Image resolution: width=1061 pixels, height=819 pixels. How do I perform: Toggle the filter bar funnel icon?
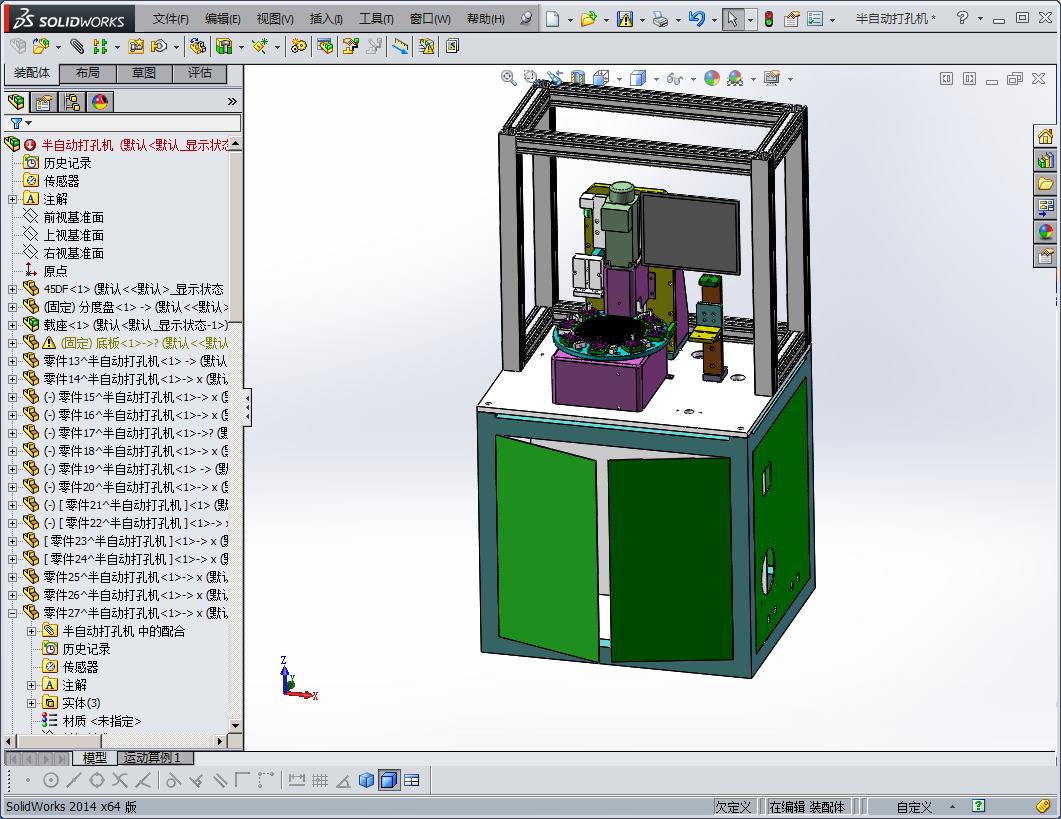(16, 123)
